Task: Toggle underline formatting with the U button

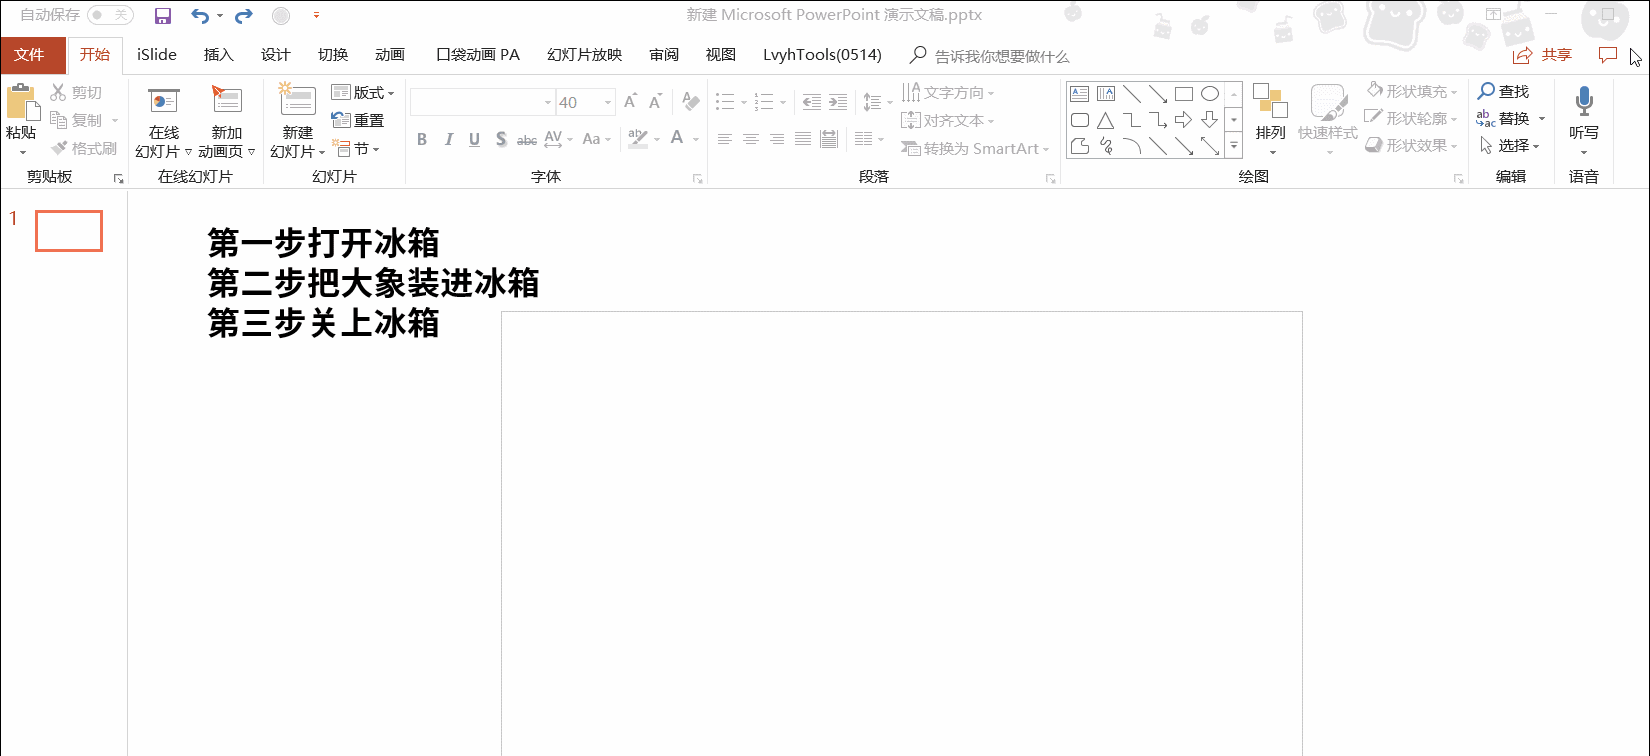Action: point(474,139)
